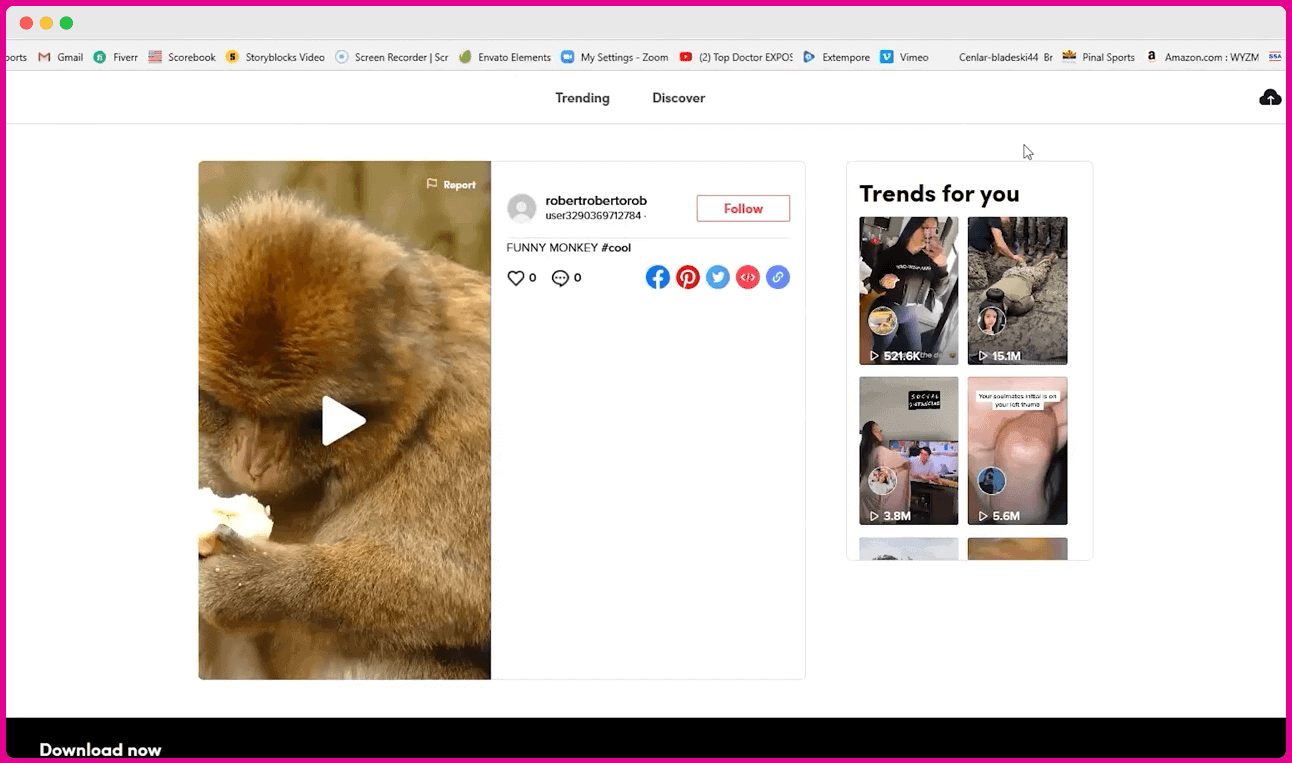Share video on Twitter
This screenshot has height=763, width=1292.
[x=717, y=277]
